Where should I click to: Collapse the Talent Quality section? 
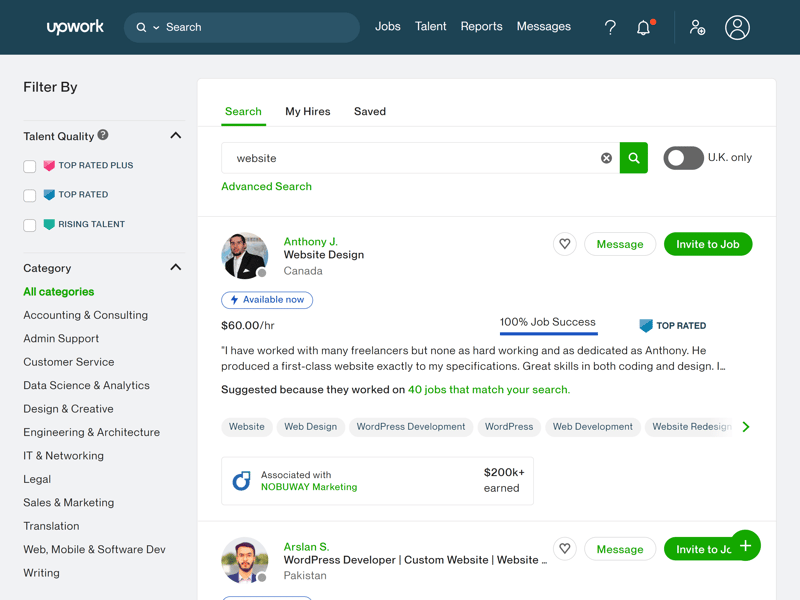tap(176, 136)
